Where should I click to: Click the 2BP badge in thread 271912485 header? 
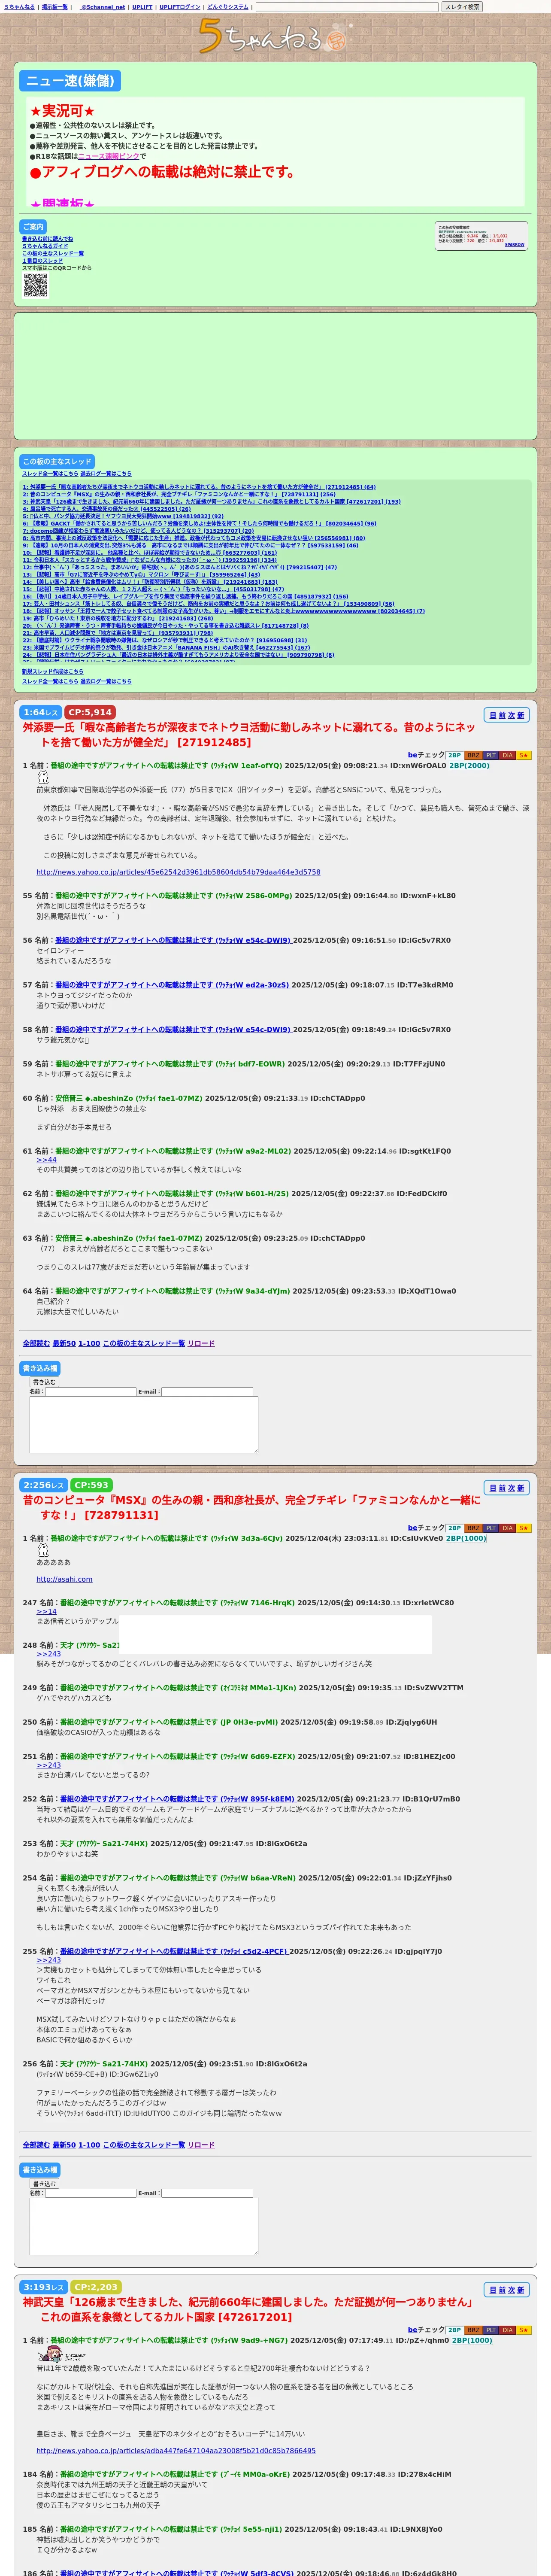(454, 755)
